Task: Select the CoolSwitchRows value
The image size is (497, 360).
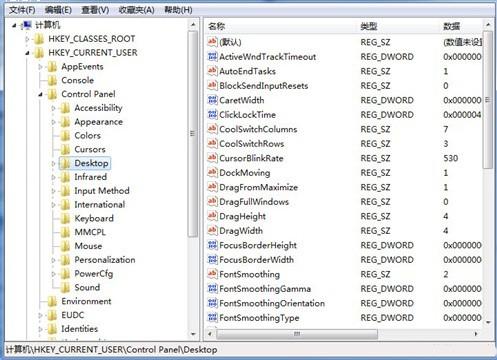Action: click(x=252, y=144)
